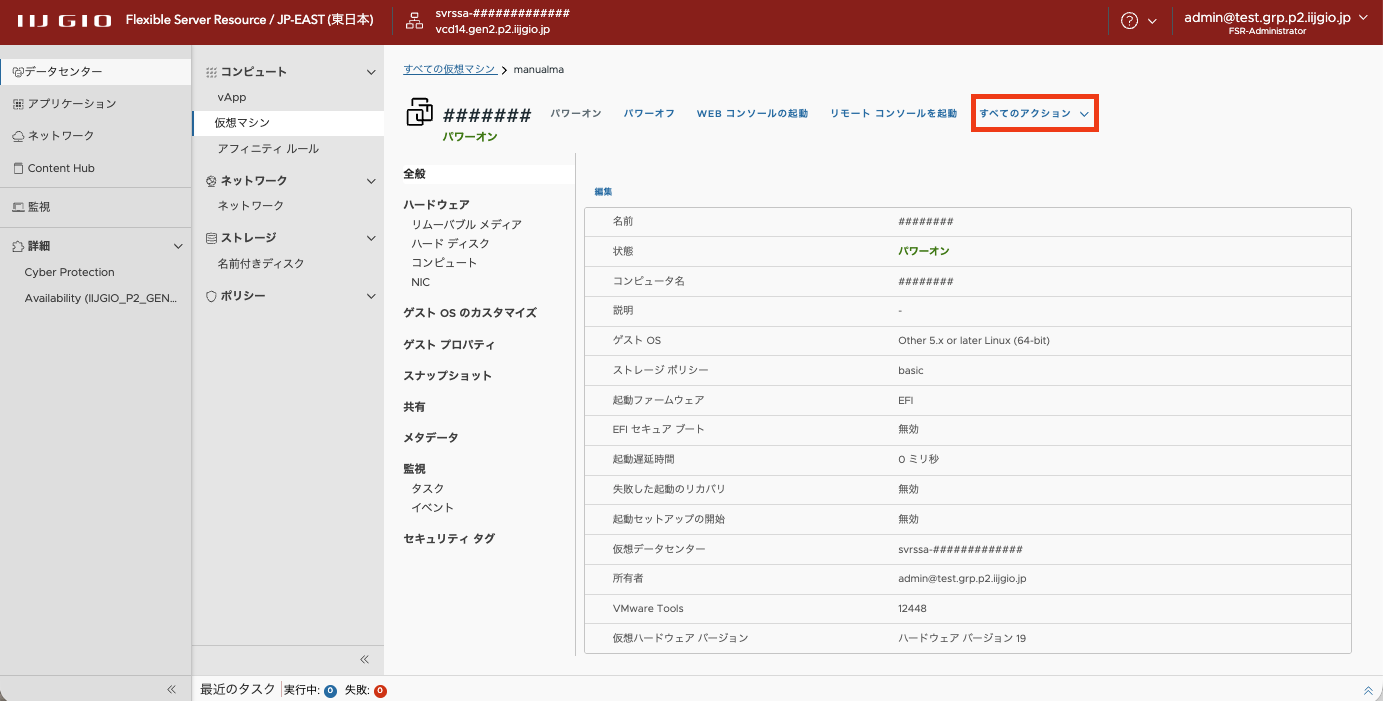
Task: Select 仮想マシン in compute menu
Action: [x=288, y=122]
